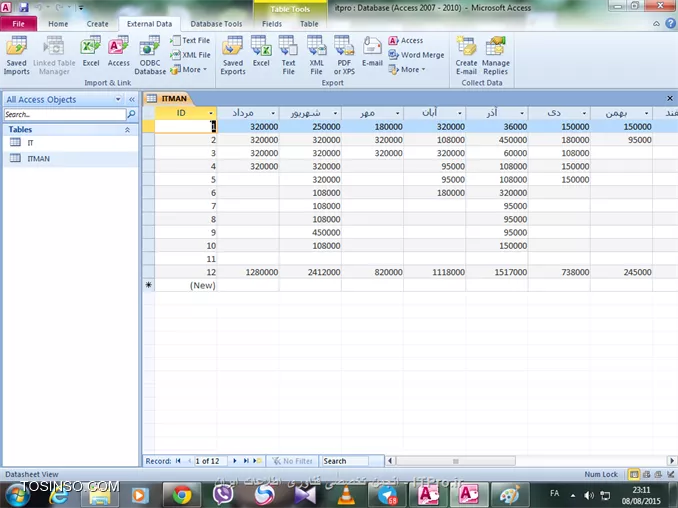Switch to the Database Tools tab

[x=216, y=23]
